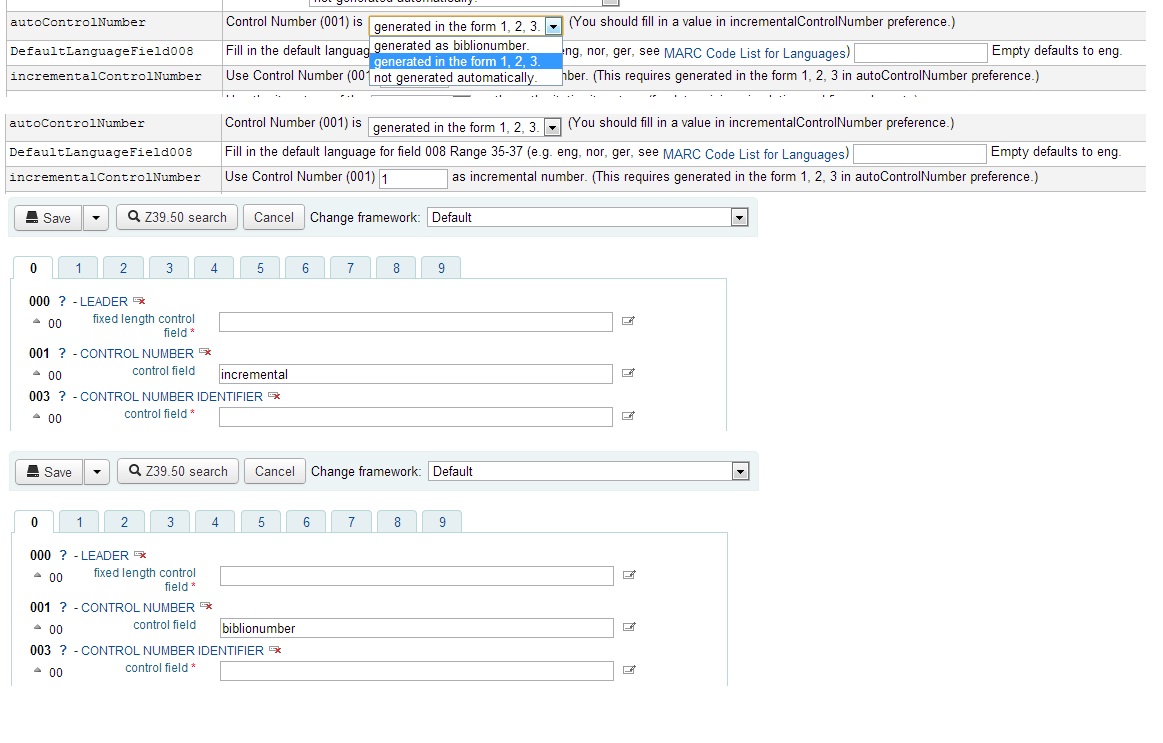This screenshot has height=743, width=1163.
Task: Open tag editor icon beside the 'incremental' field
Action: (628, 374)
